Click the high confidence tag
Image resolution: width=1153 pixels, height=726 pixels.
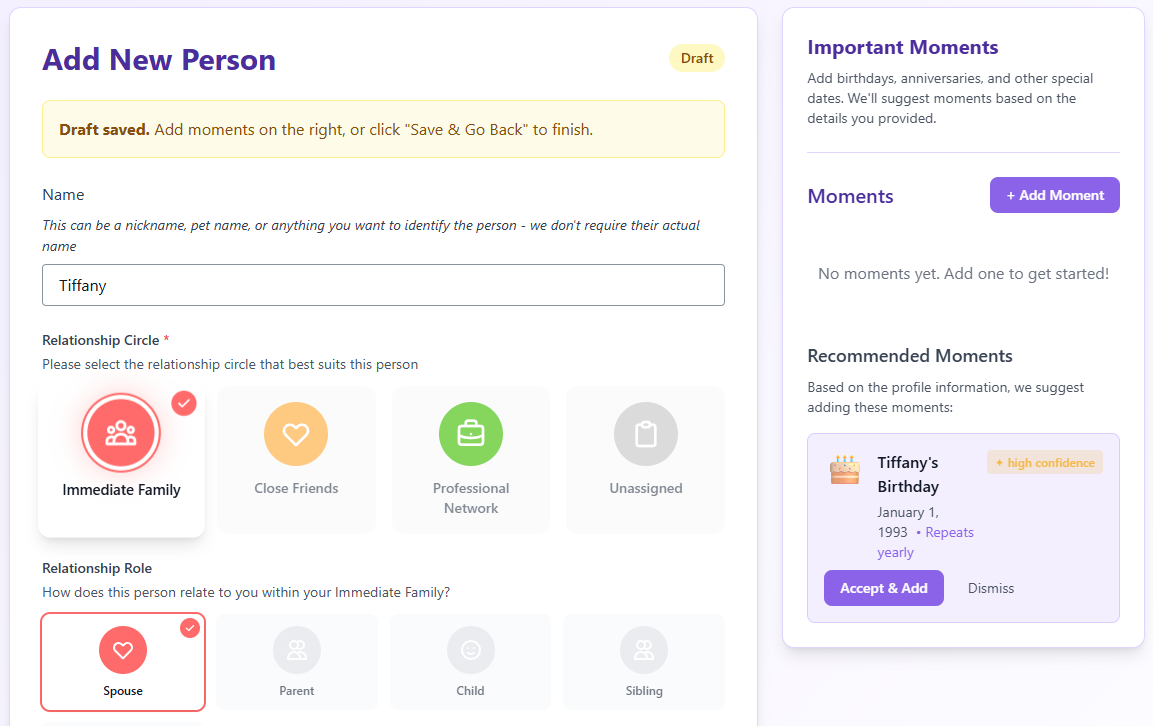(x=1044, y=462)
